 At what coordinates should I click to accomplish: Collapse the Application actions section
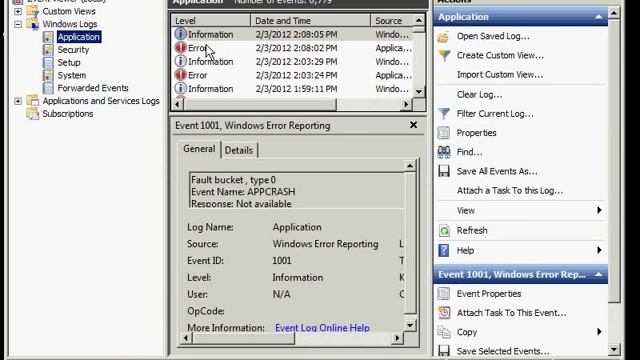598,17
